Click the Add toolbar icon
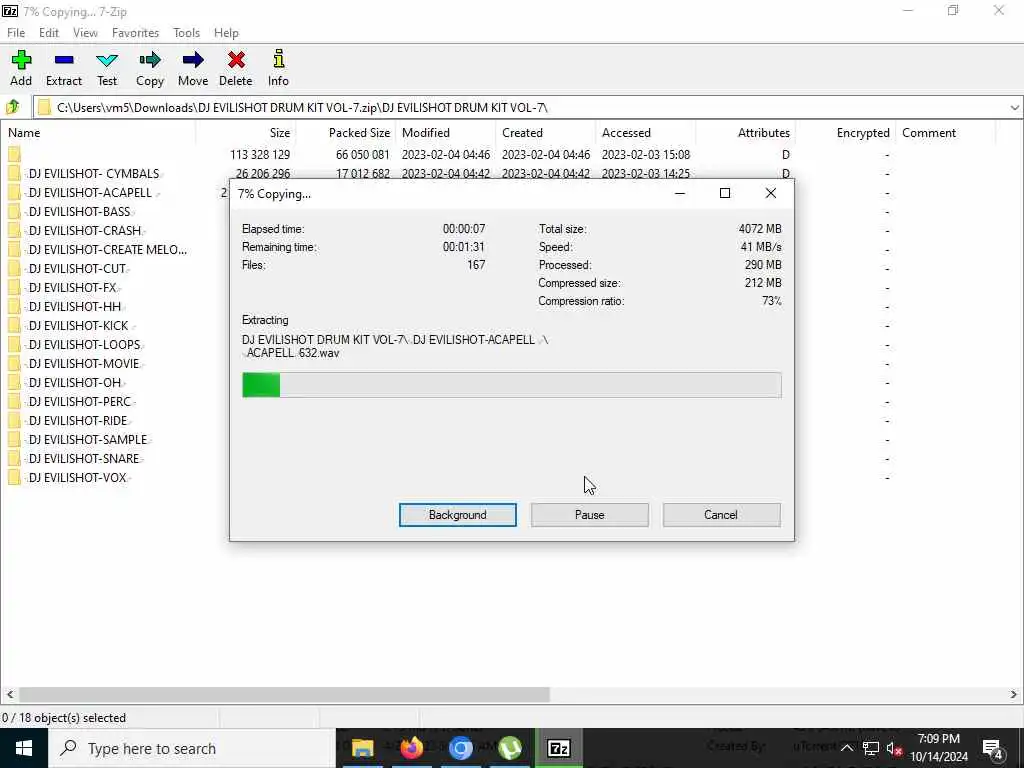The width and height of the screenshot is (1024, 768). (x=21, y=60)
